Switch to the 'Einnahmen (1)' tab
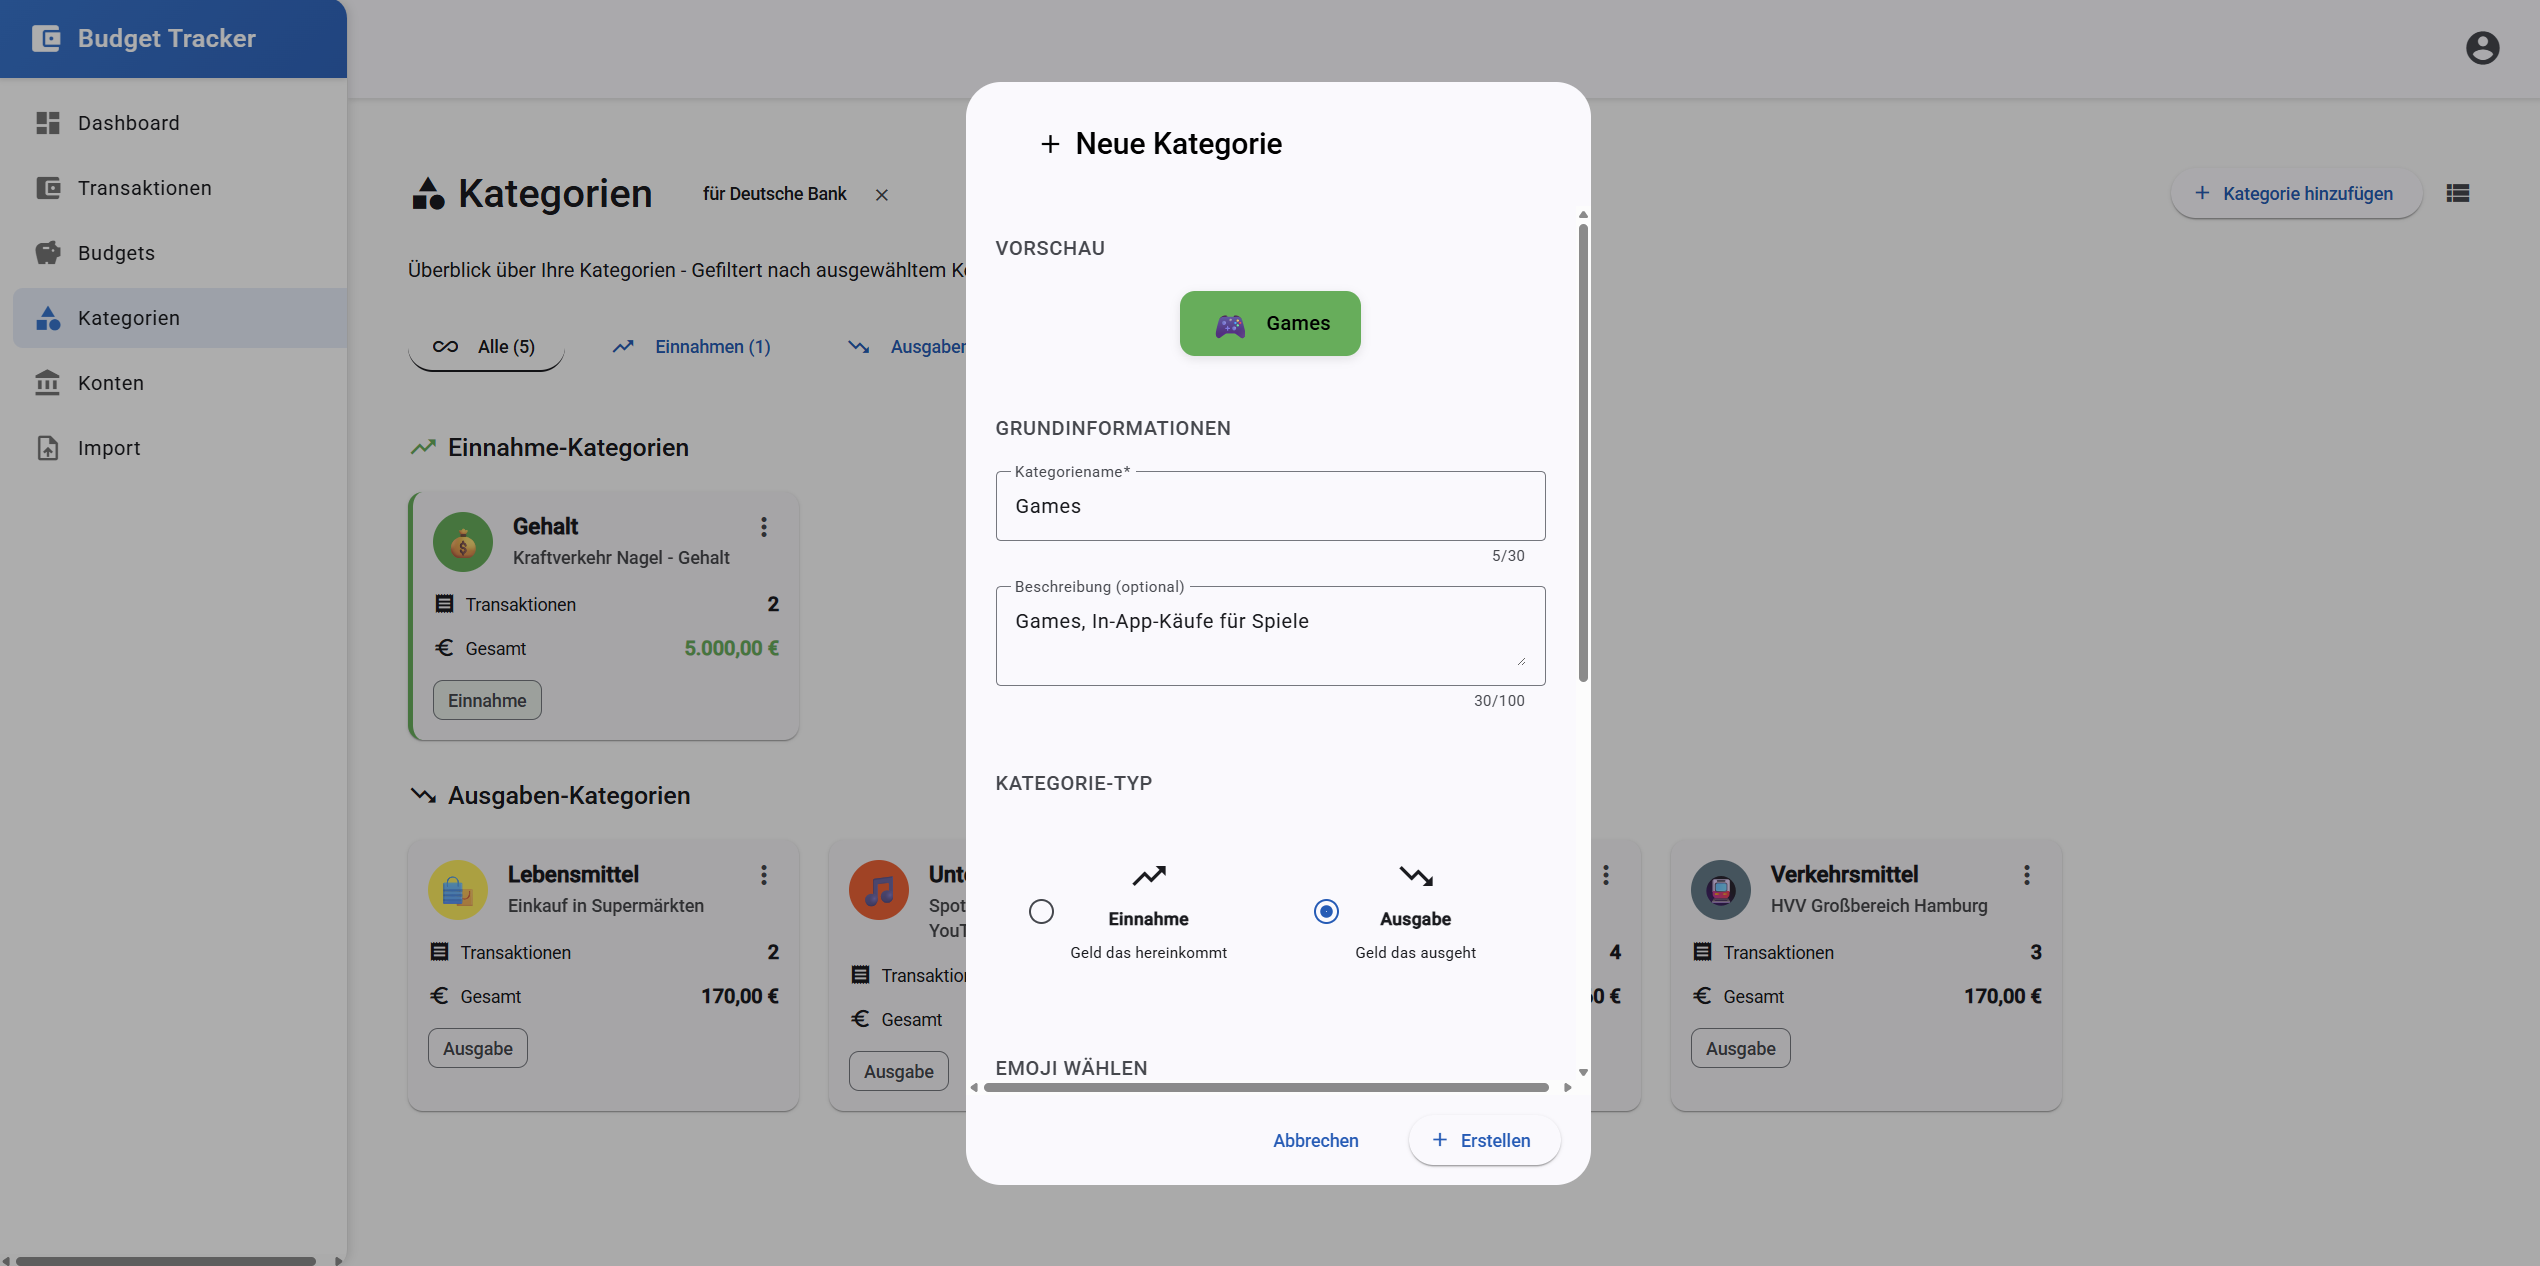Screen dimensions: 2540x1266 [692, 347]
